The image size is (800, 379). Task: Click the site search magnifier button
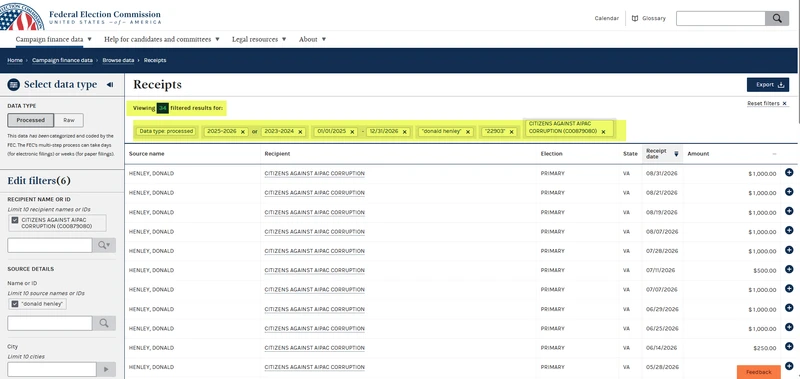tap(777, 18)
